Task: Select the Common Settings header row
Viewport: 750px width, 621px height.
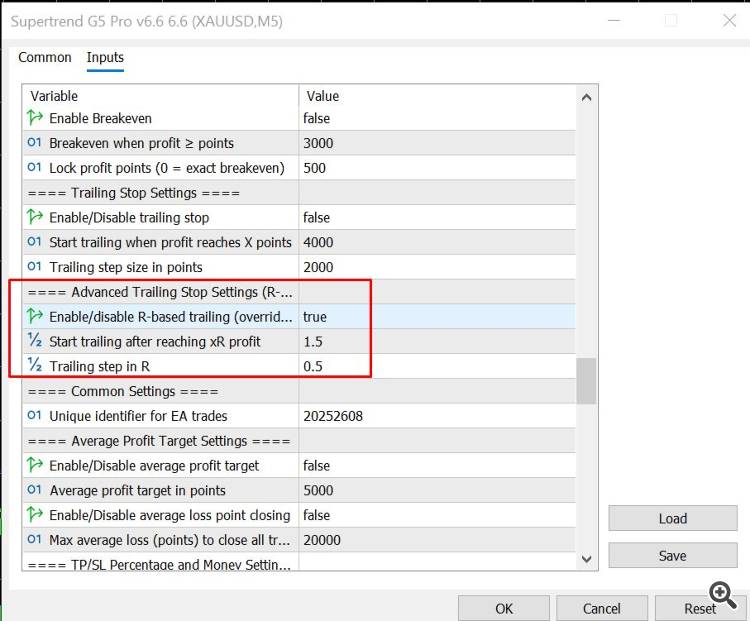Action: pyautogui.click(x=299, y=391)
